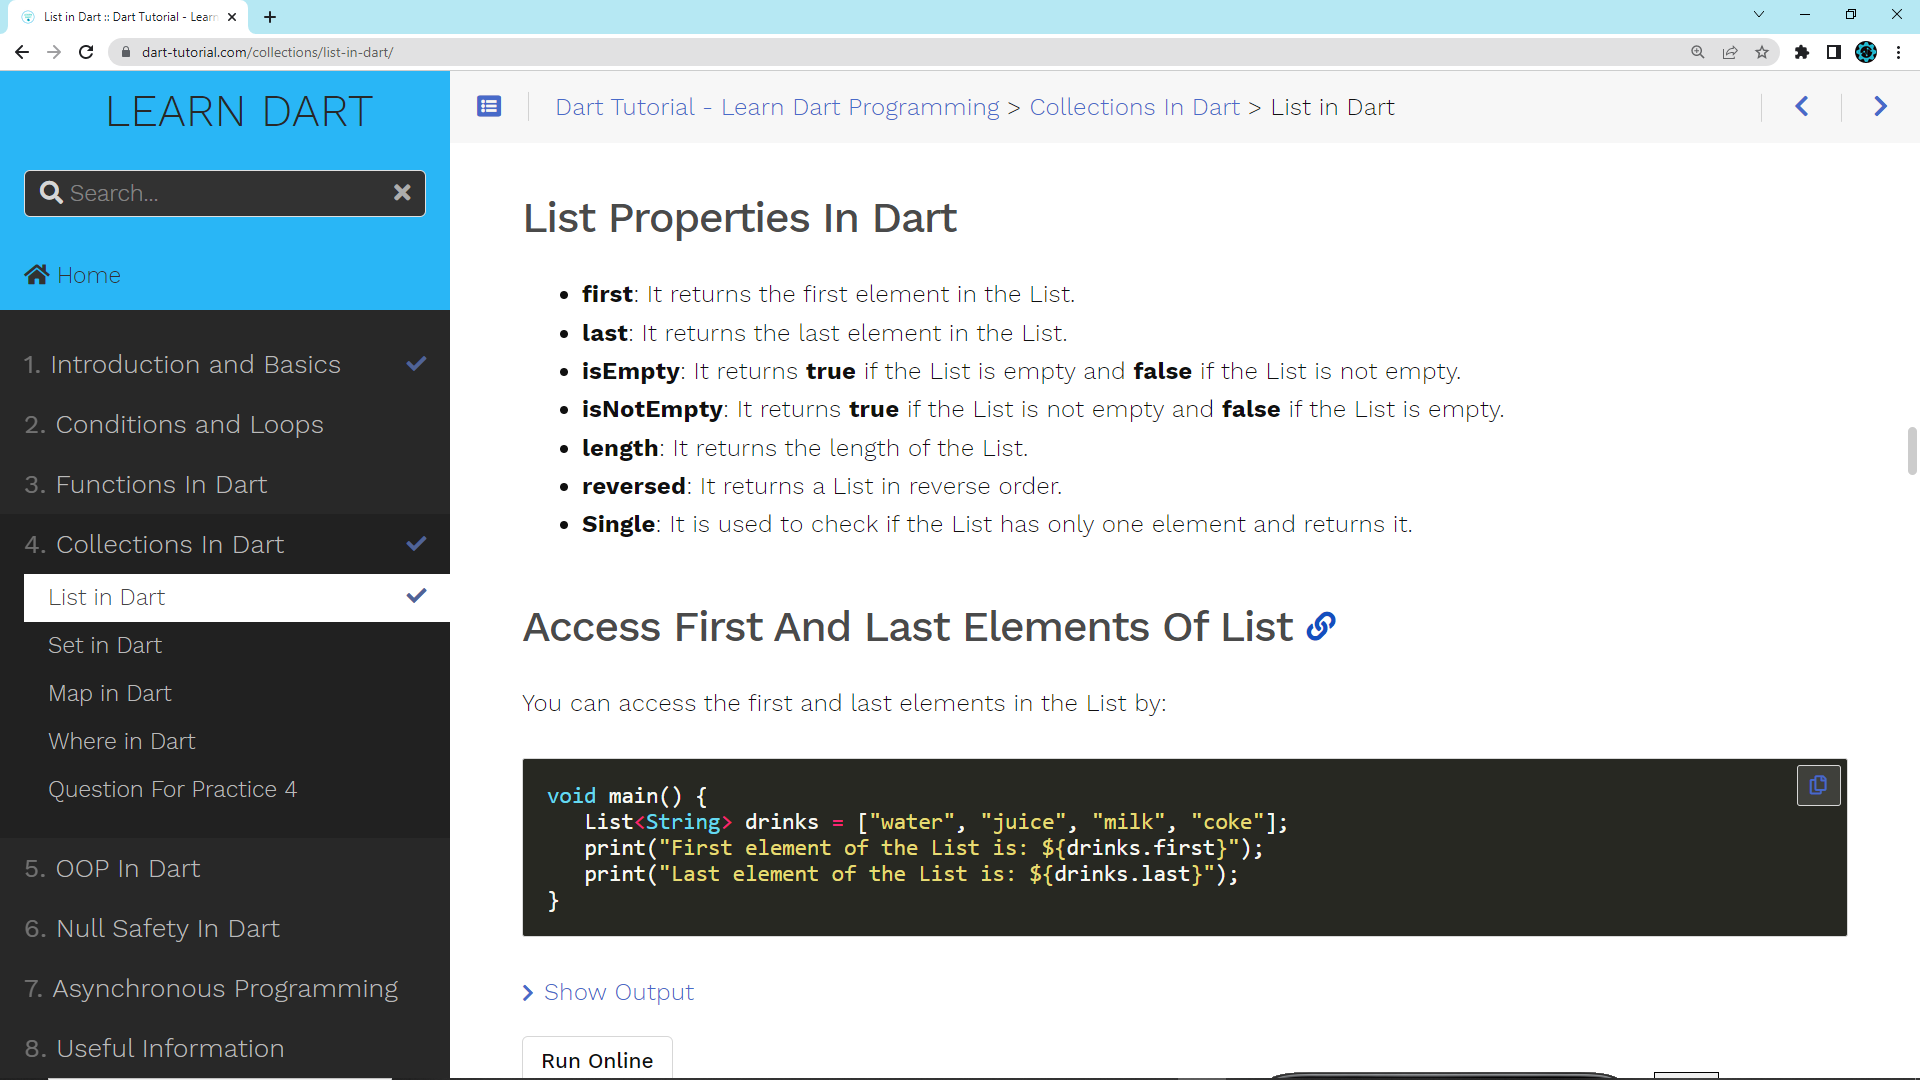Image resolution: width=1920 pixels, height=1080 pixels.
Task: Click Run Online button
Action: click(x=597, y=1060)
